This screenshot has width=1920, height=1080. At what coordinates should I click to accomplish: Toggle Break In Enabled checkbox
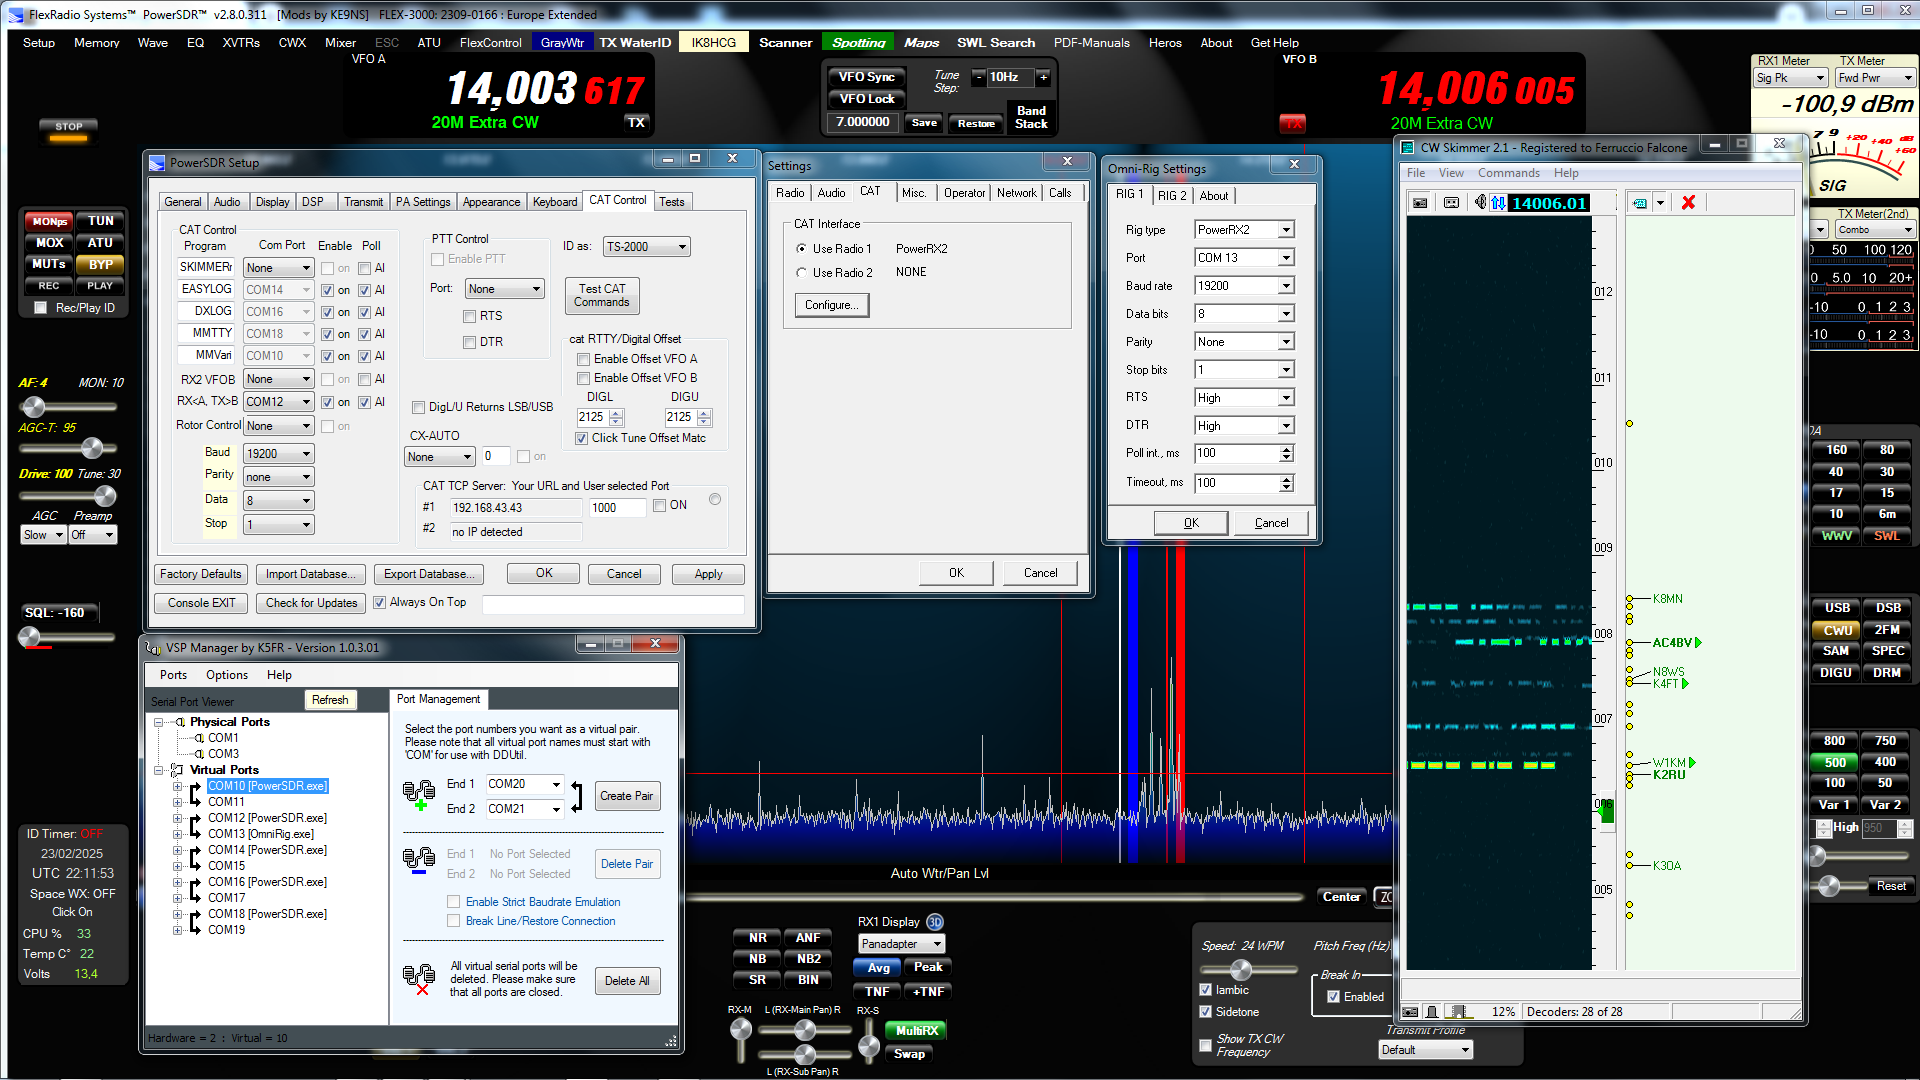[x=1333, y=997]
